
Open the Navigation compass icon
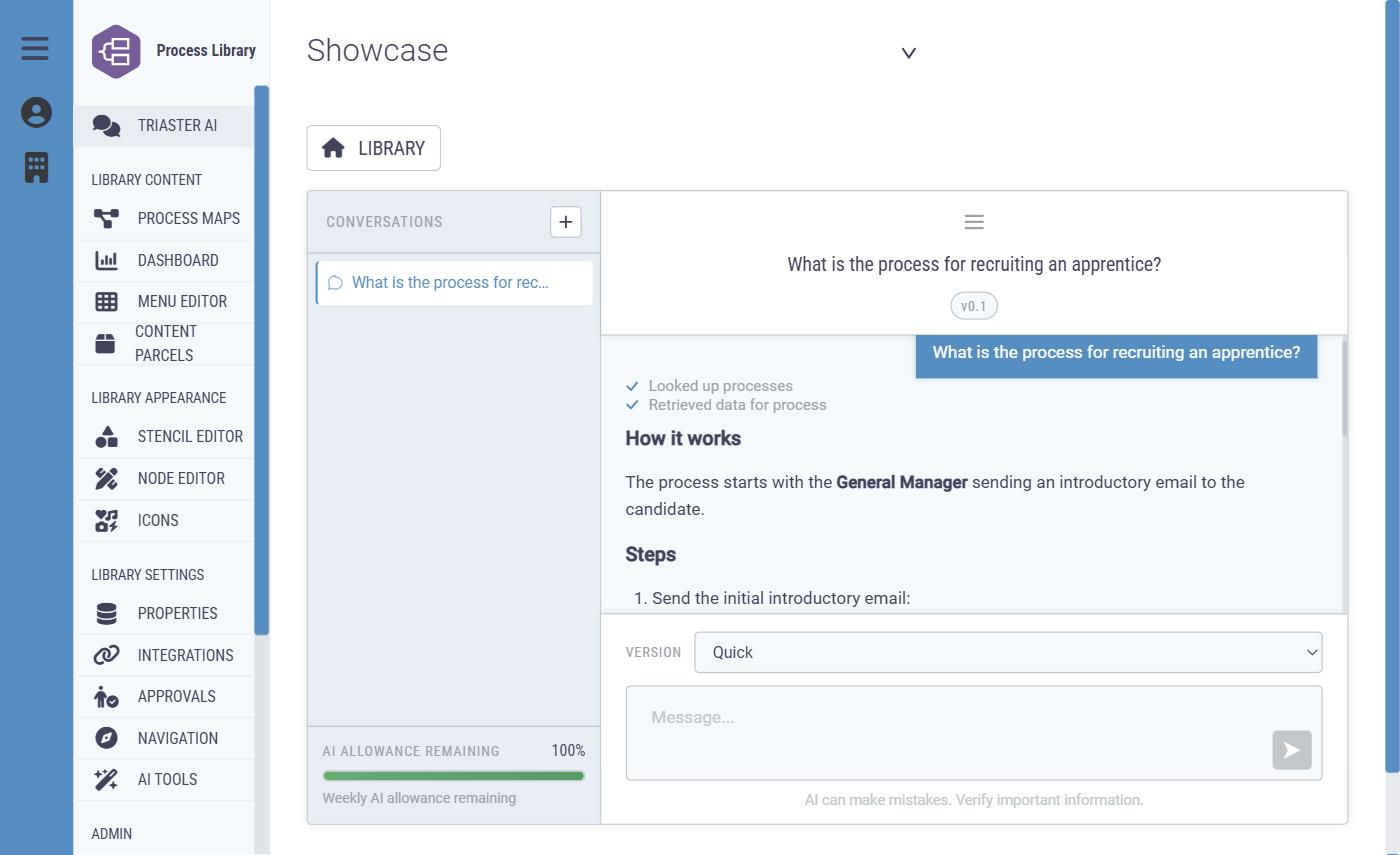click(106, 738)
